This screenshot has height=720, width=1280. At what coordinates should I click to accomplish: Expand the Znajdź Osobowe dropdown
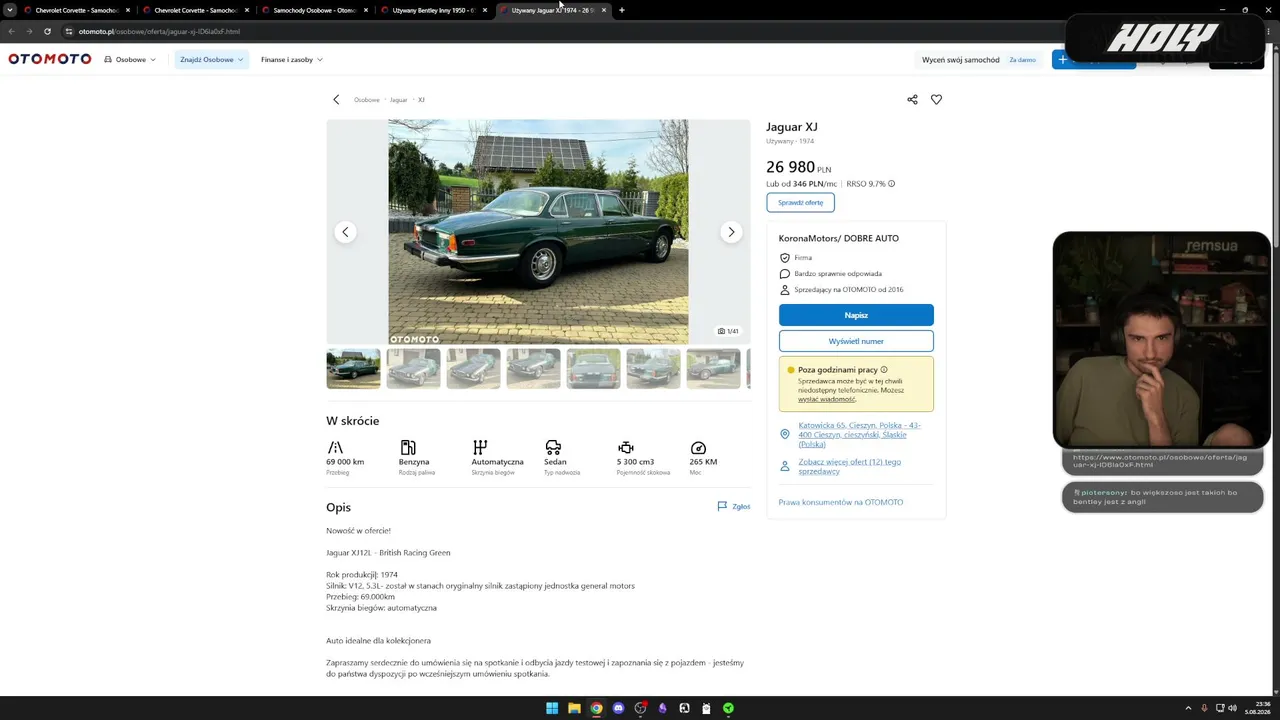click(x=211, y=59)
